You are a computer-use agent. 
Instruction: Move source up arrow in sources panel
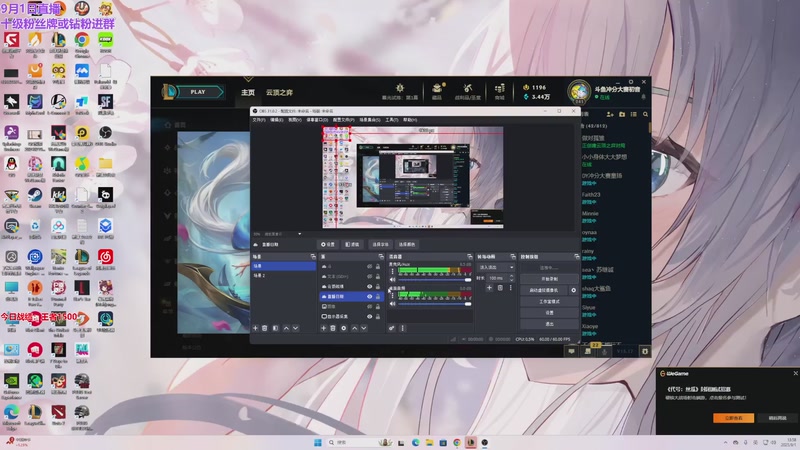[x=355, y=328]
